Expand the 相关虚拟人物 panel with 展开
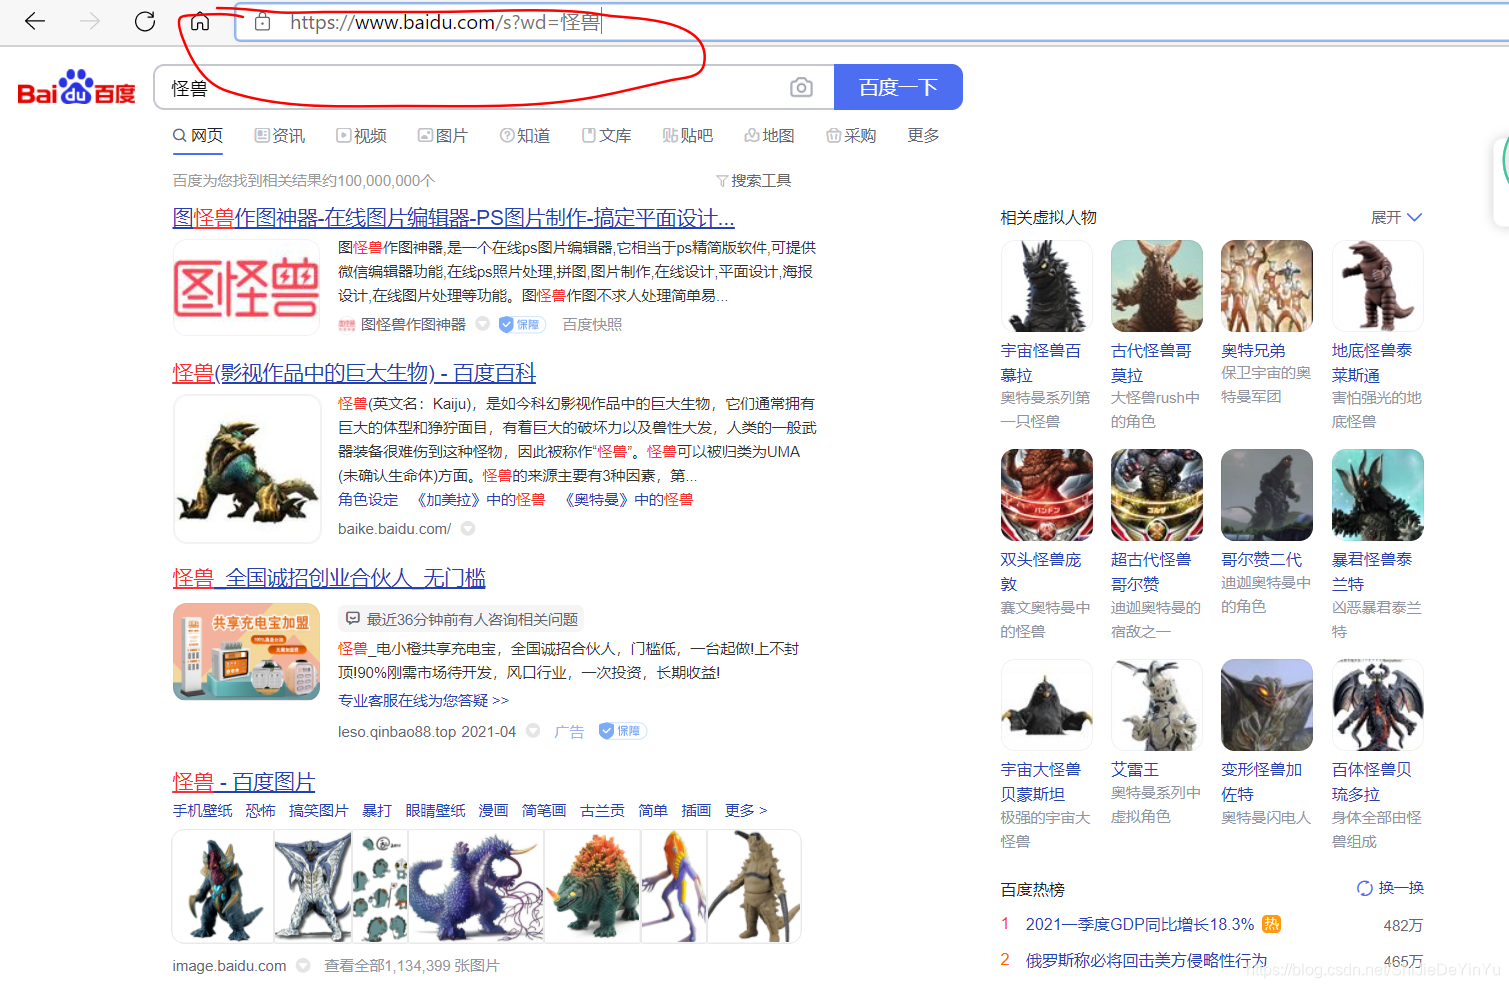This screenshot has width=1509, height=988. tap(1396, 217)
